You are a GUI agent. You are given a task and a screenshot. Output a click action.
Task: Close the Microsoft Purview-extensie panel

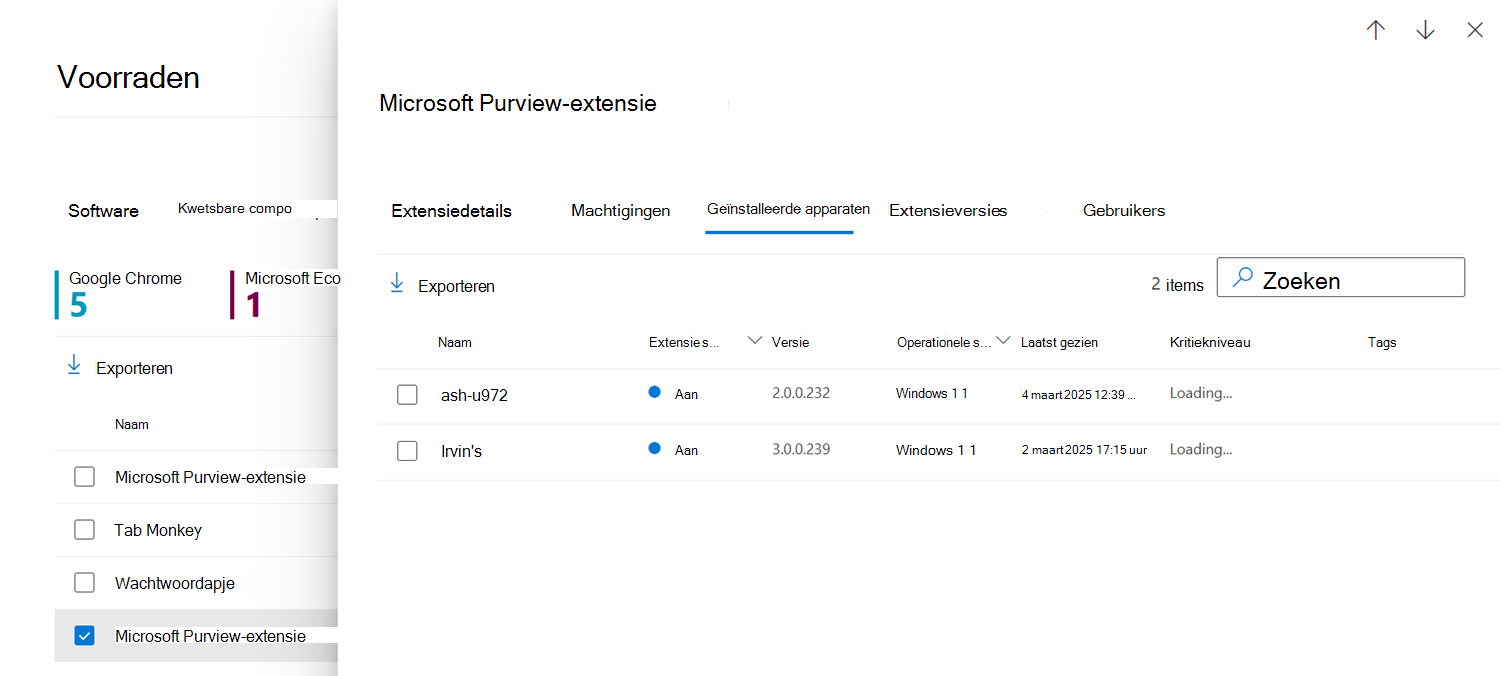coord(1475,30)
